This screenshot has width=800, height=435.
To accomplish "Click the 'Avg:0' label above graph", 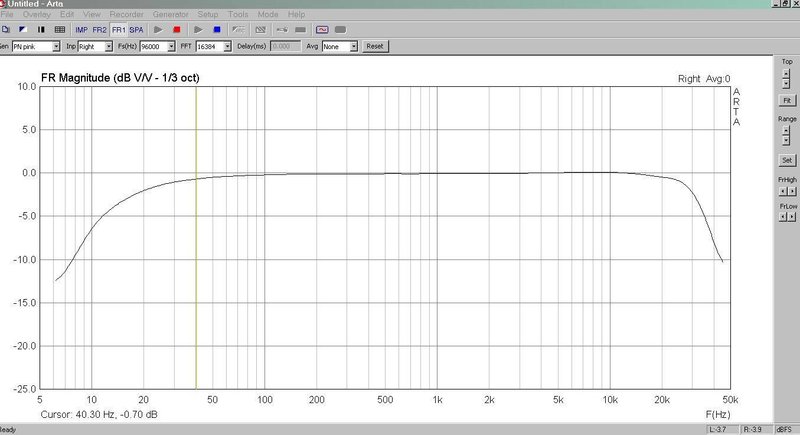I will tap(718, 79).
